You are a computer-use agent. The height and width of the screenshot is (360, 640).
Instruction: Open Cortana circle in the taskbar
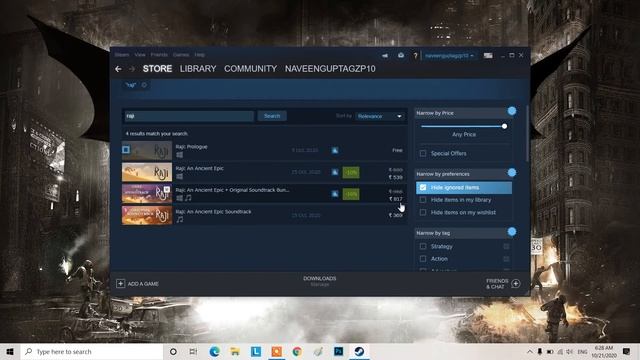(173, 351)
